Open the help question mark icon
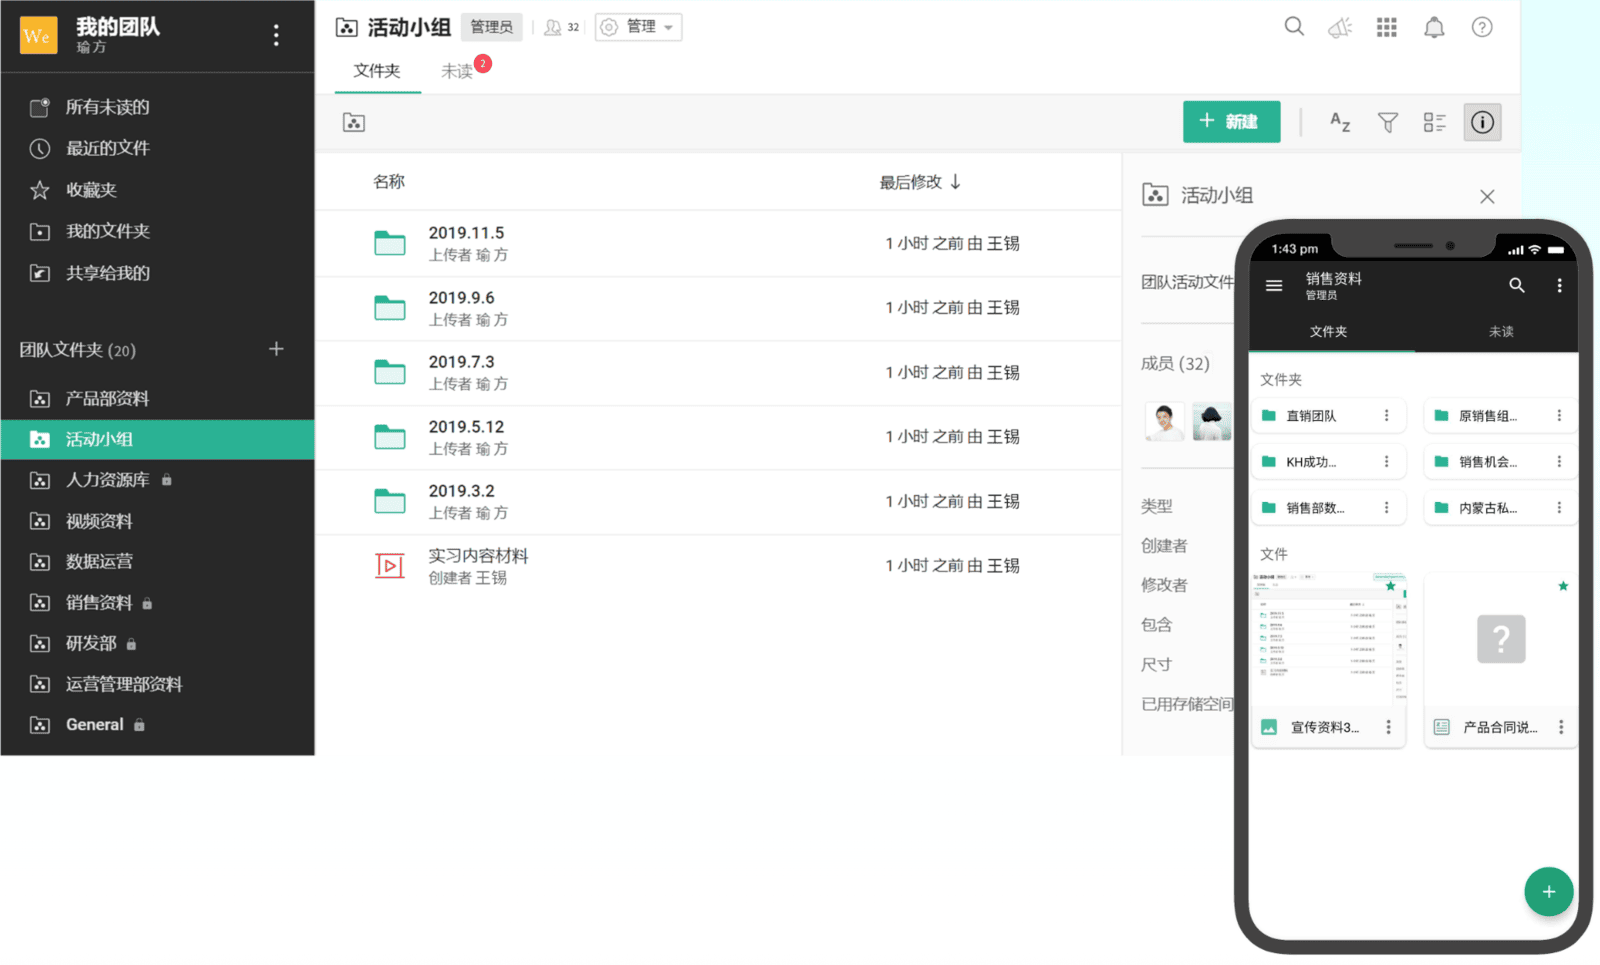This screenshot has height=965, width=1600. [x=1482, y=28]
